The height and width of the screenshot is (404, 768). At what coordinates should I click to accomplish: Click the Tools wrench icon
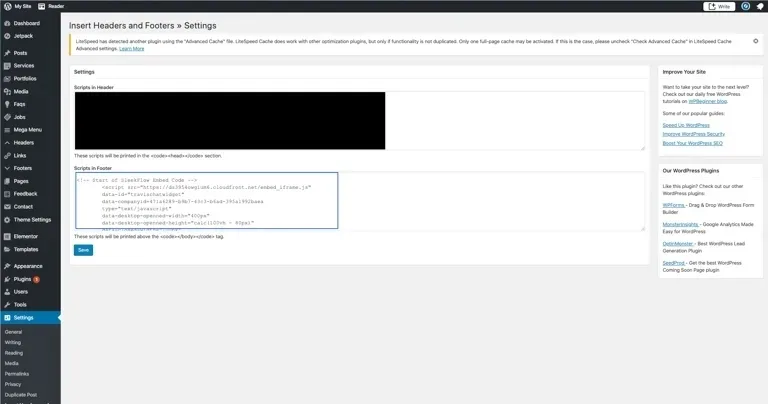coord(7,305)
